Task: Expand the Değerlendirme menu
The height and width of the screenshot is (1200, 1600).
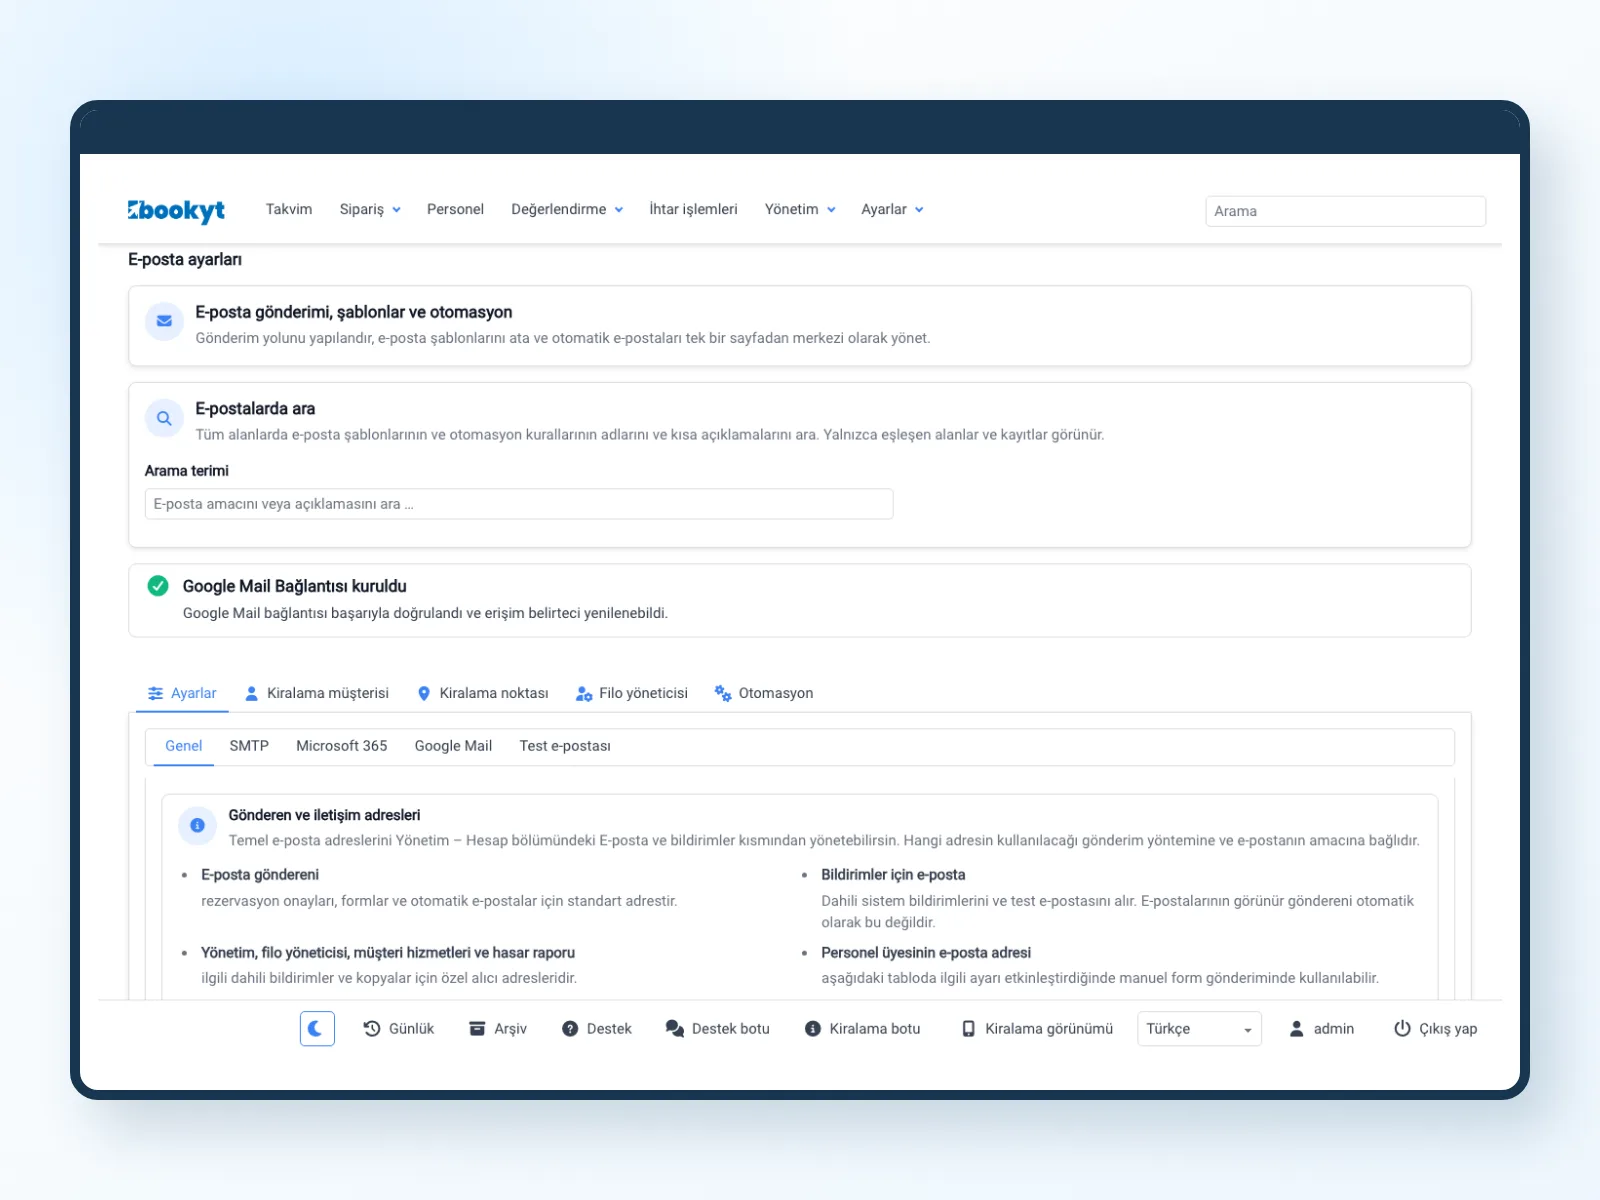Action: point(567,209)
